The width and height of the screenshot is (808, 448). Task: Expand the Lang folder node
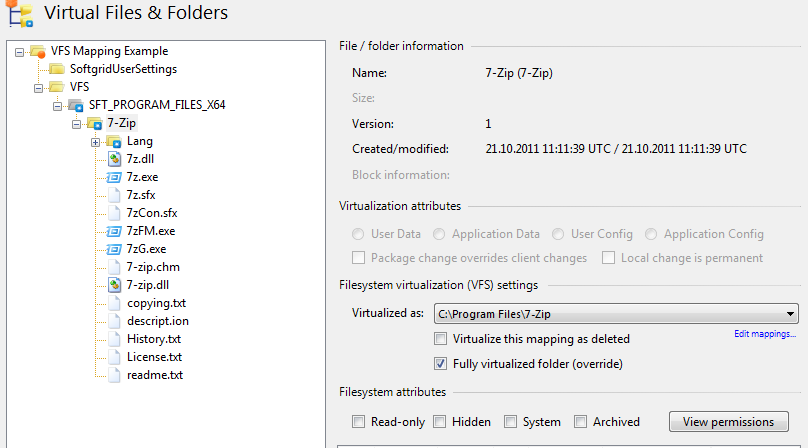coord(96,141)
